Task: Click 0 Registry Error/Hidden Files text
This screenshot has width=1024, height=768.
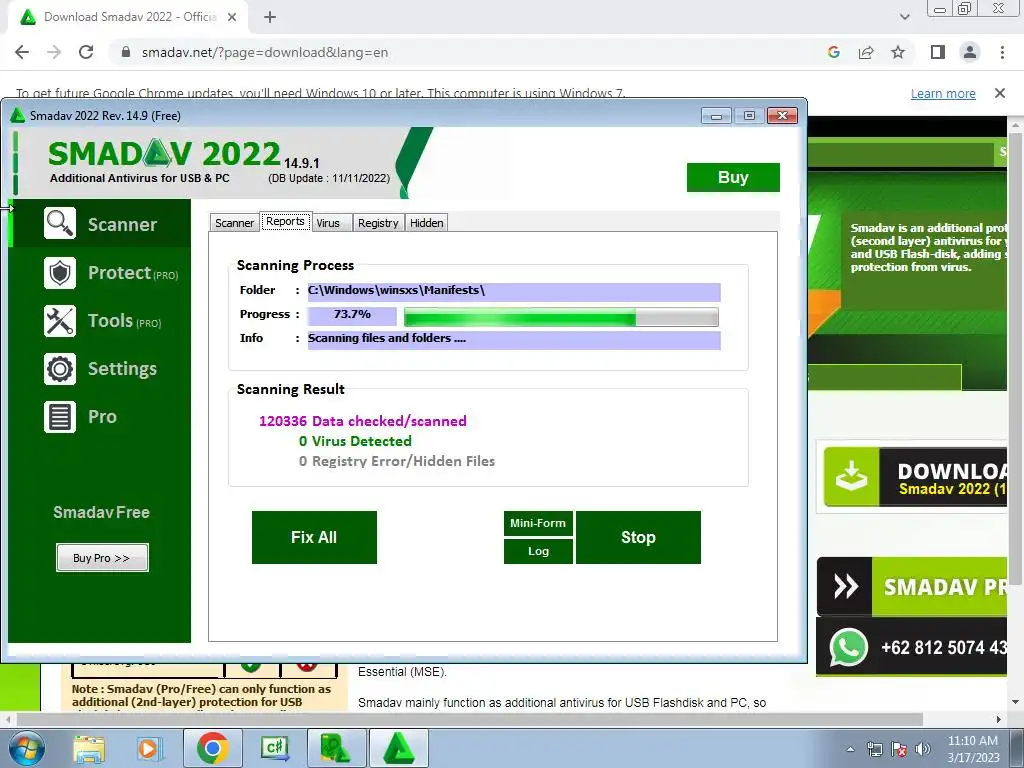Action: click(x=396, y=461)
